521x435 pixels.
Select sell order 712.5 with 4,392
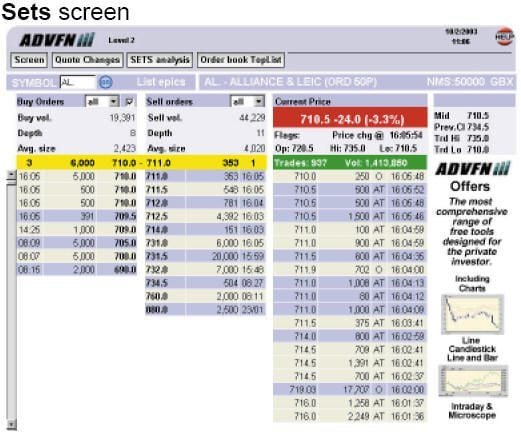point(206,216)
